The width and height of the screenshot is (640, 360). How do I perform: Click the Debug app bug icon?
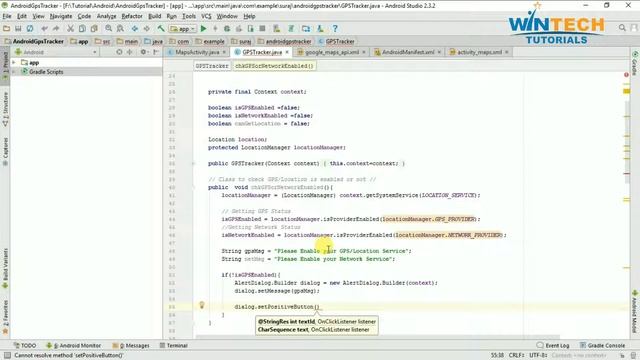(x=227, y=29)
